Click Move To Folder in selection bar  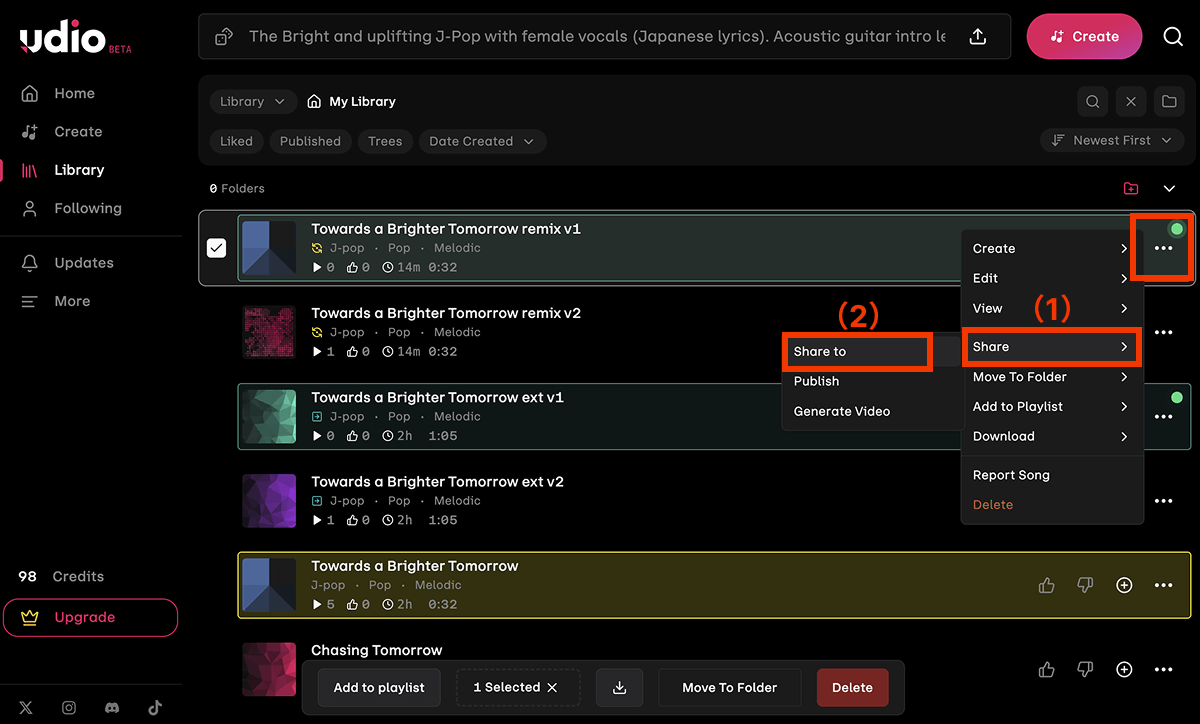click(730, 687)
